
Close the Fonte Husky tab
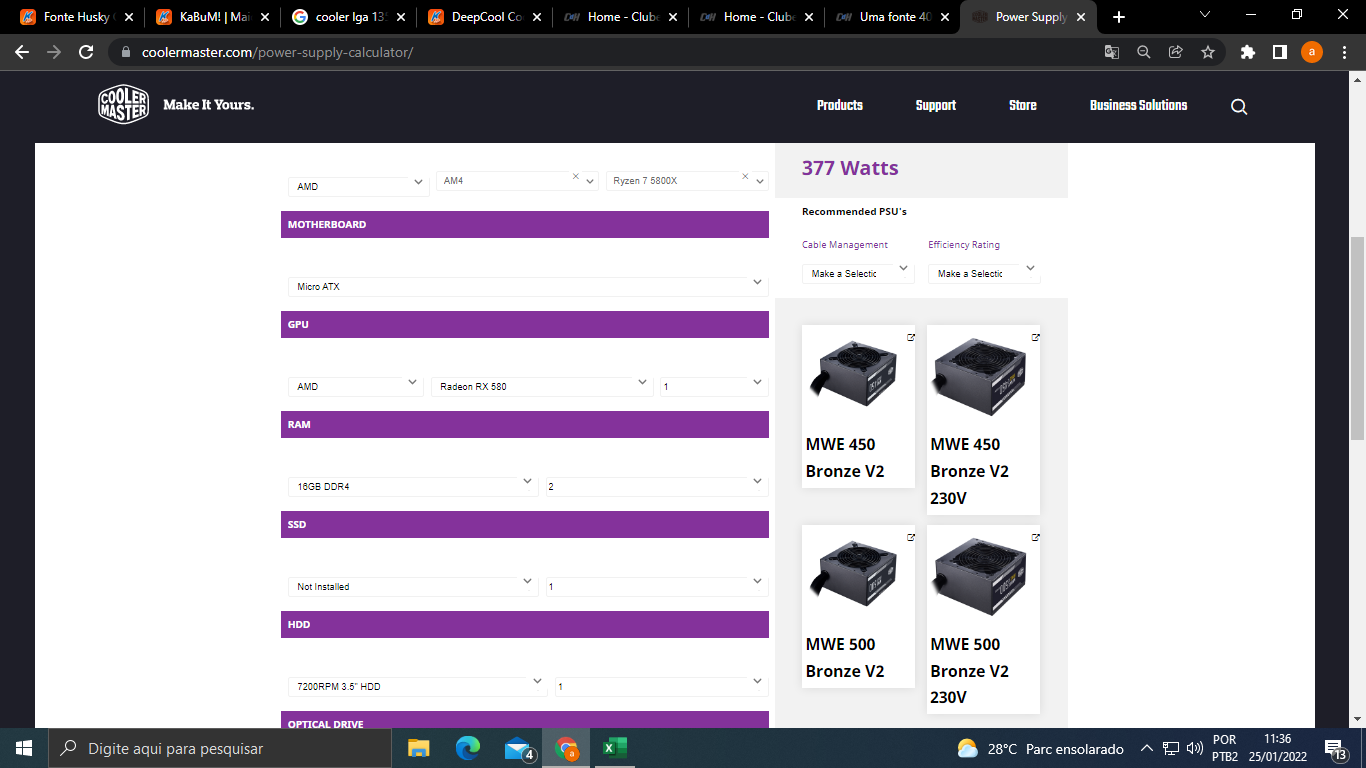(128, 17)
